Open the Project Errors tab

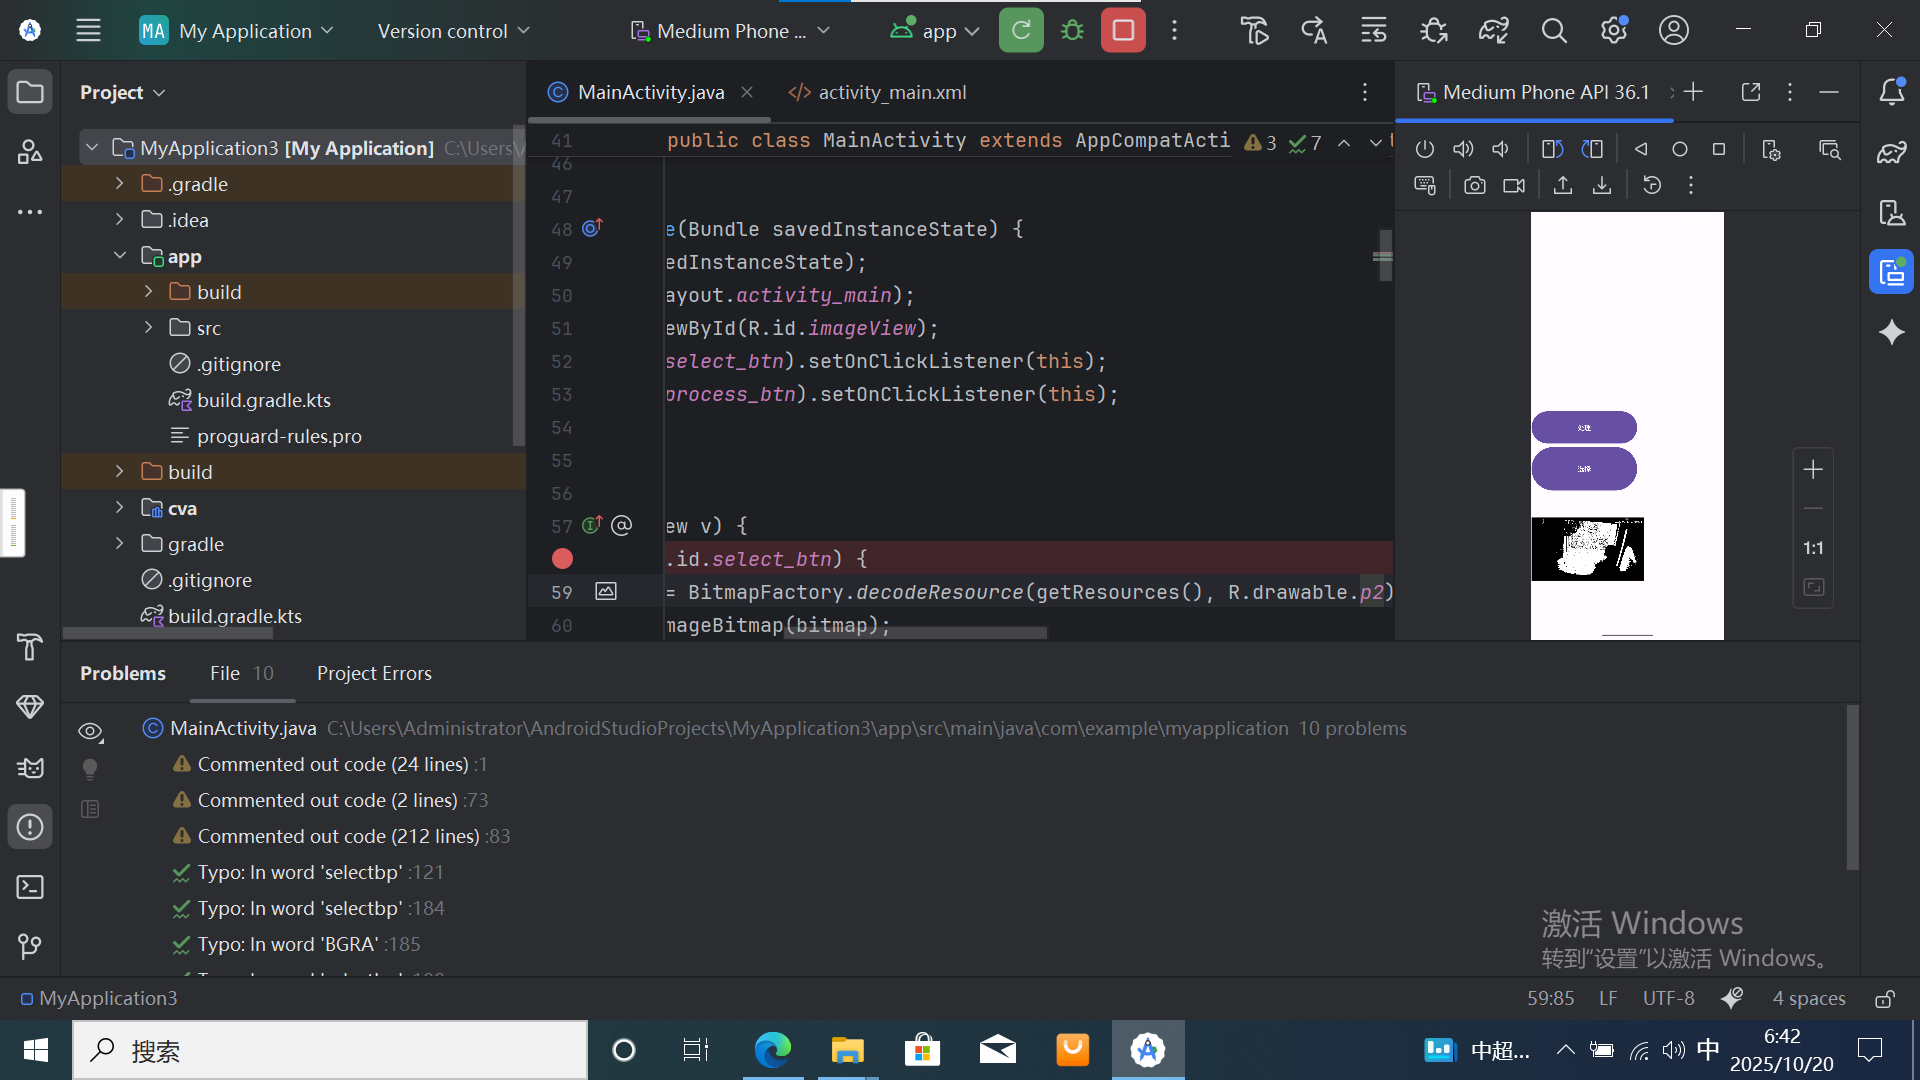[x=374, y=673]
